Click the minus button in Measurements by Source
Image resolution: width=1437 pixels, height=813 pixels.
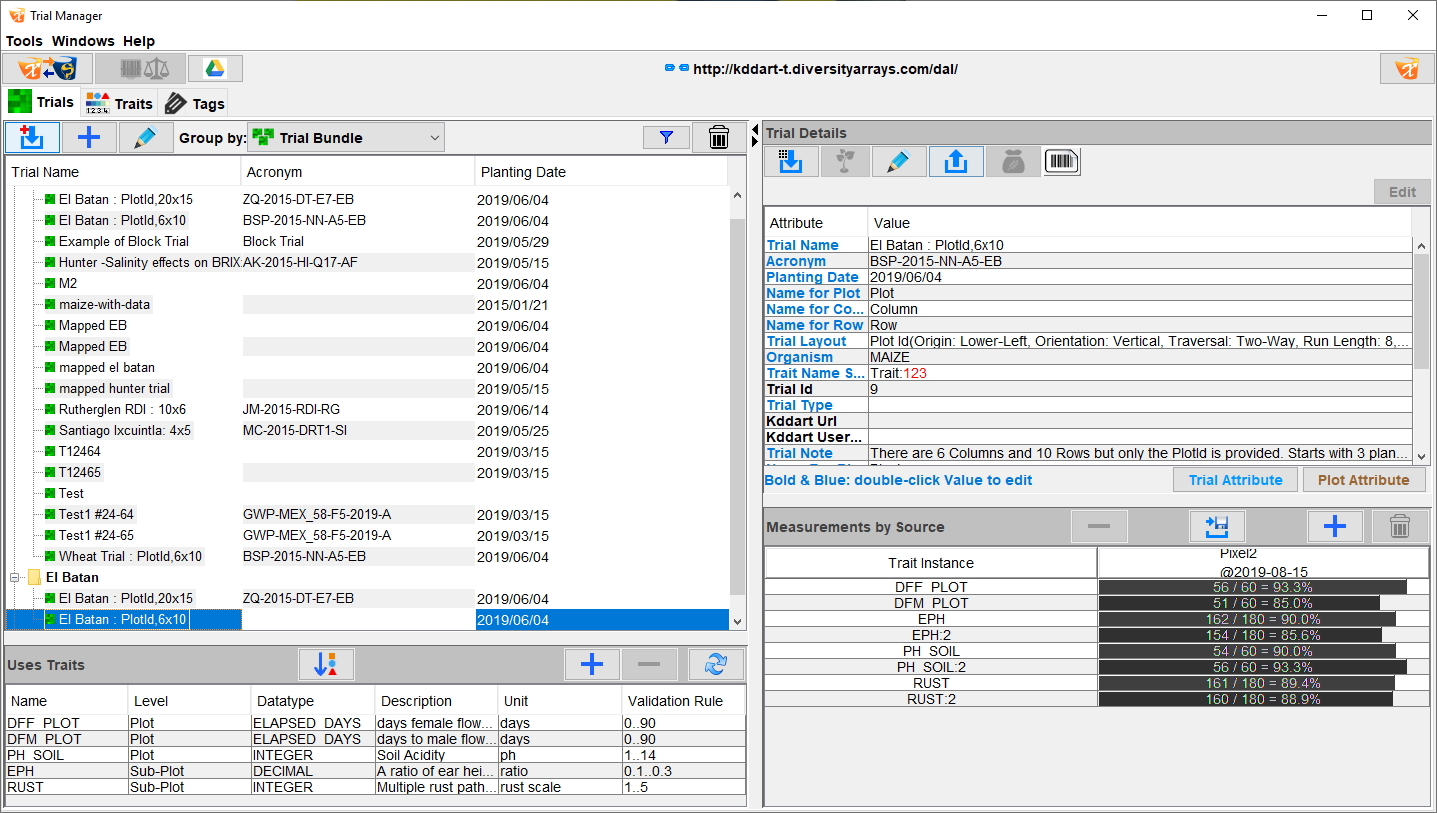pyautogui.click(x=1099, y=526)
